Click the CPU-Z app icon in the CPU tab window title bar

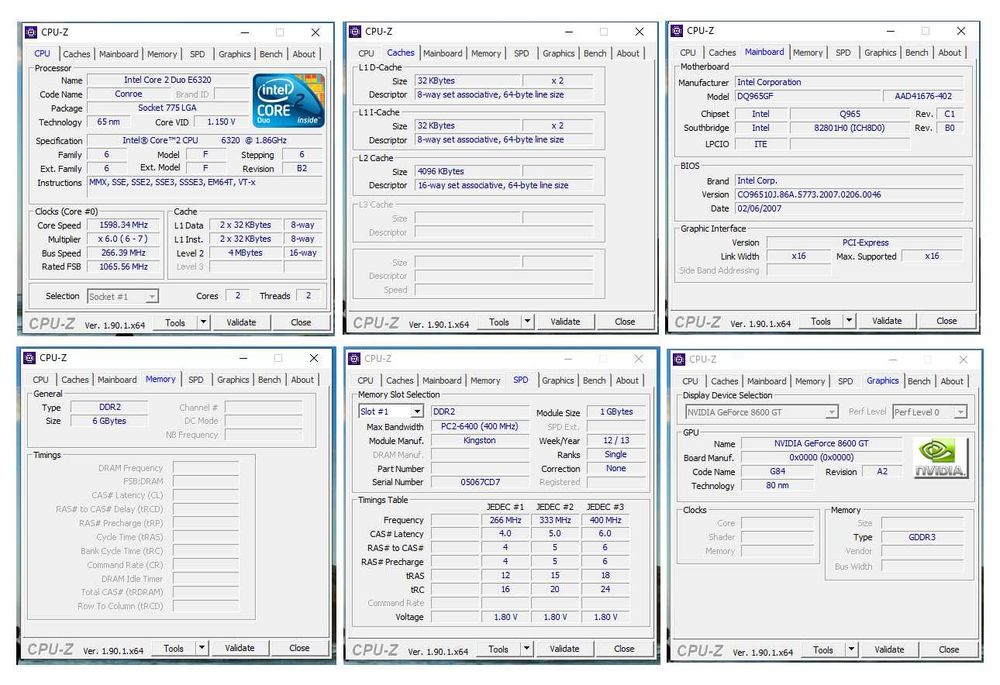coord(31,32)
